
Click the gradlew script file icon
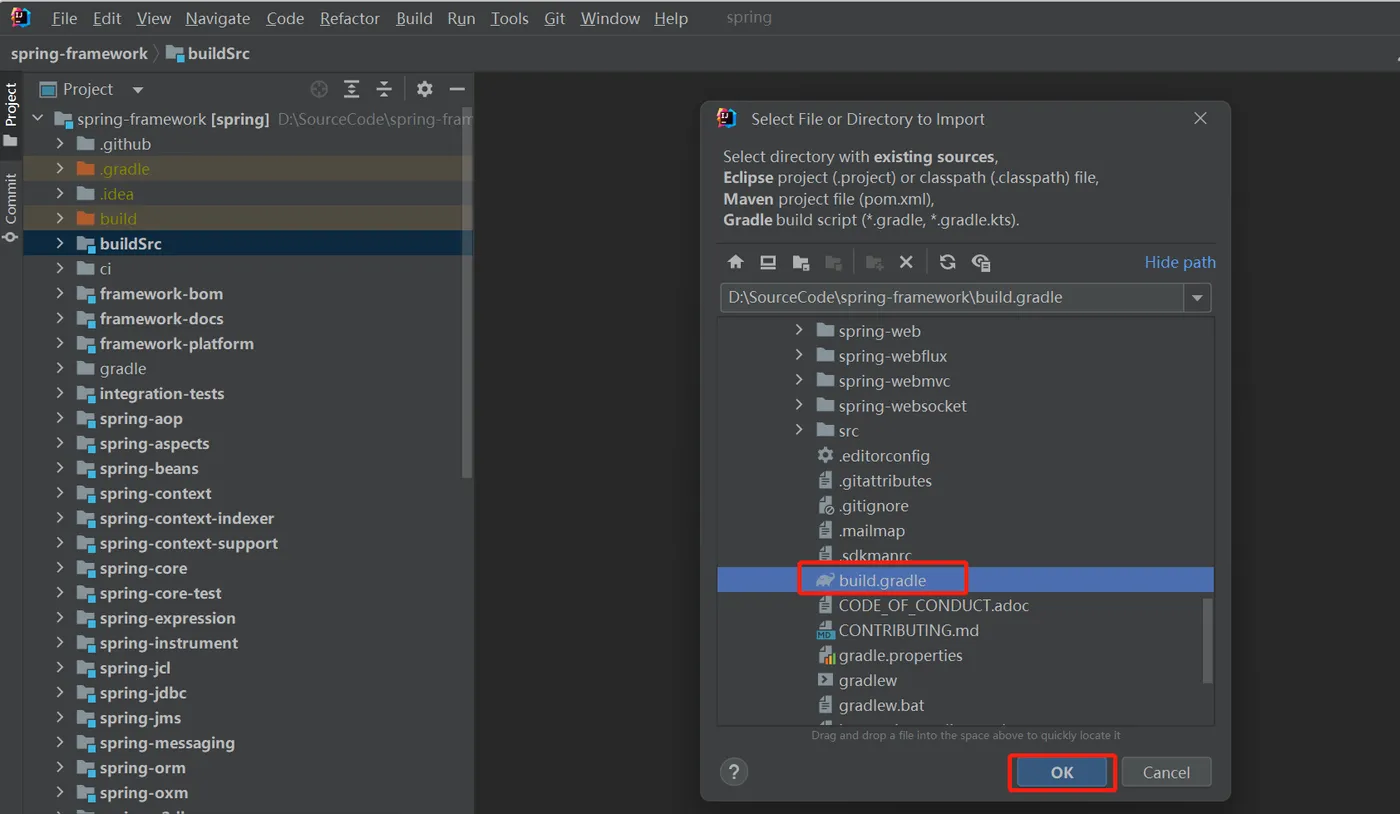(825, 680)
